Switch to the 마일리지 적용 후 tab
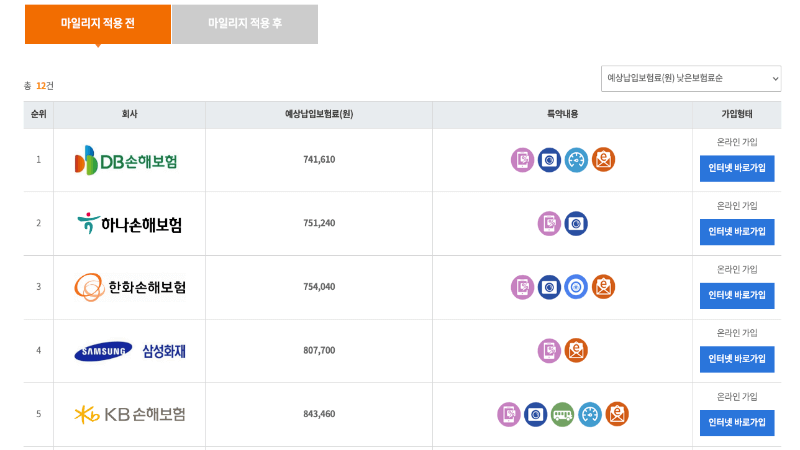 [x=245, y=24]
